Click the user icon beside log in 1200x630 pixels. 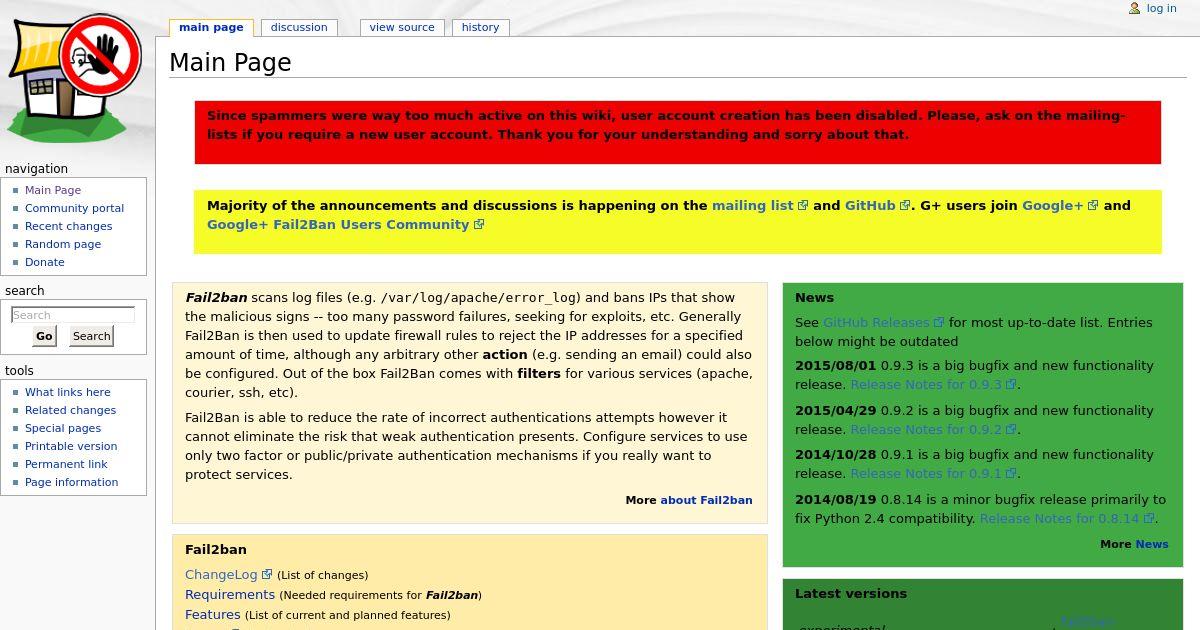pyautogui.click(x=1134, y=8)
